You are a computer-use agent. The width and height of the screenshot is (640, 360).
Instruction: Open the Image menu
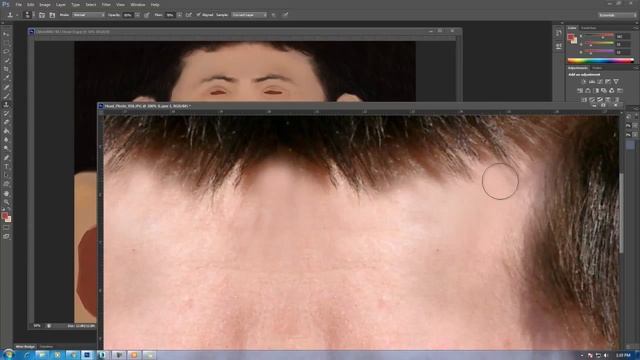point(45,4)
